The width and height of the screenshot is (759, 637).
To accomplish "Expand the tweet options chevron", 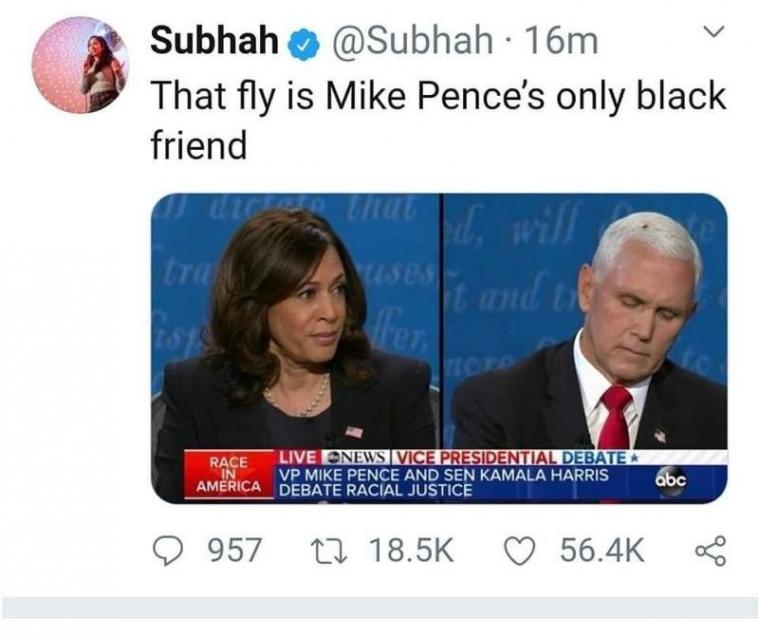I will click(711, 35).
